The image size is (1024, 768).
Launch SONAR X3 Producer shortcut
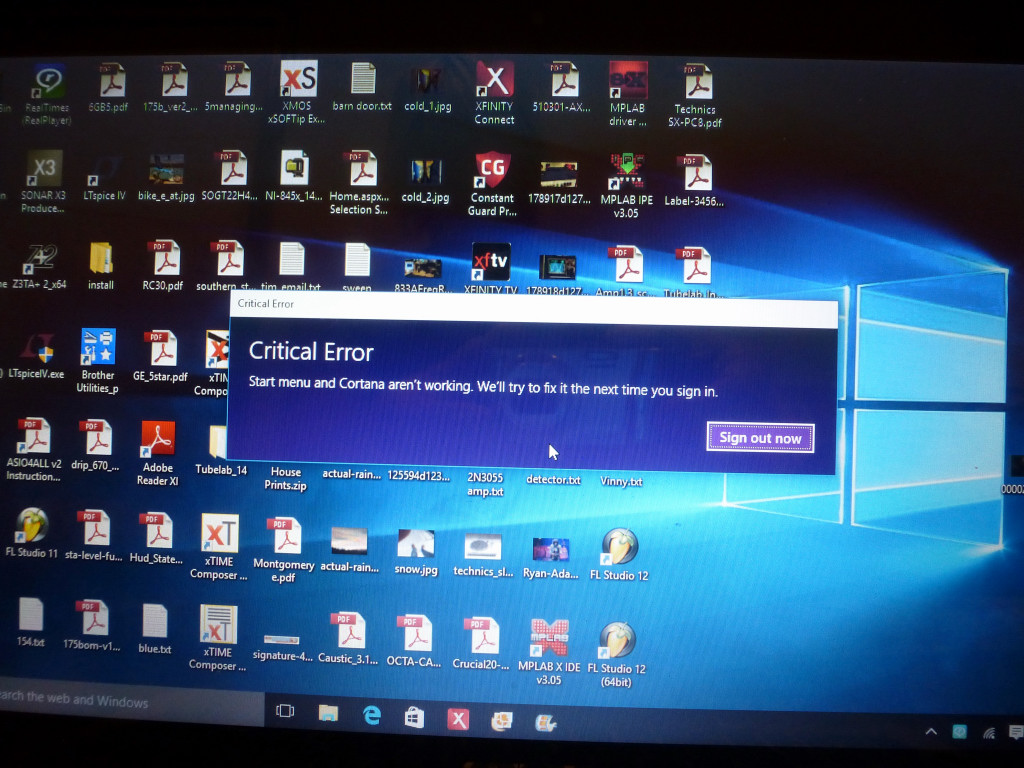coord(43,183)
